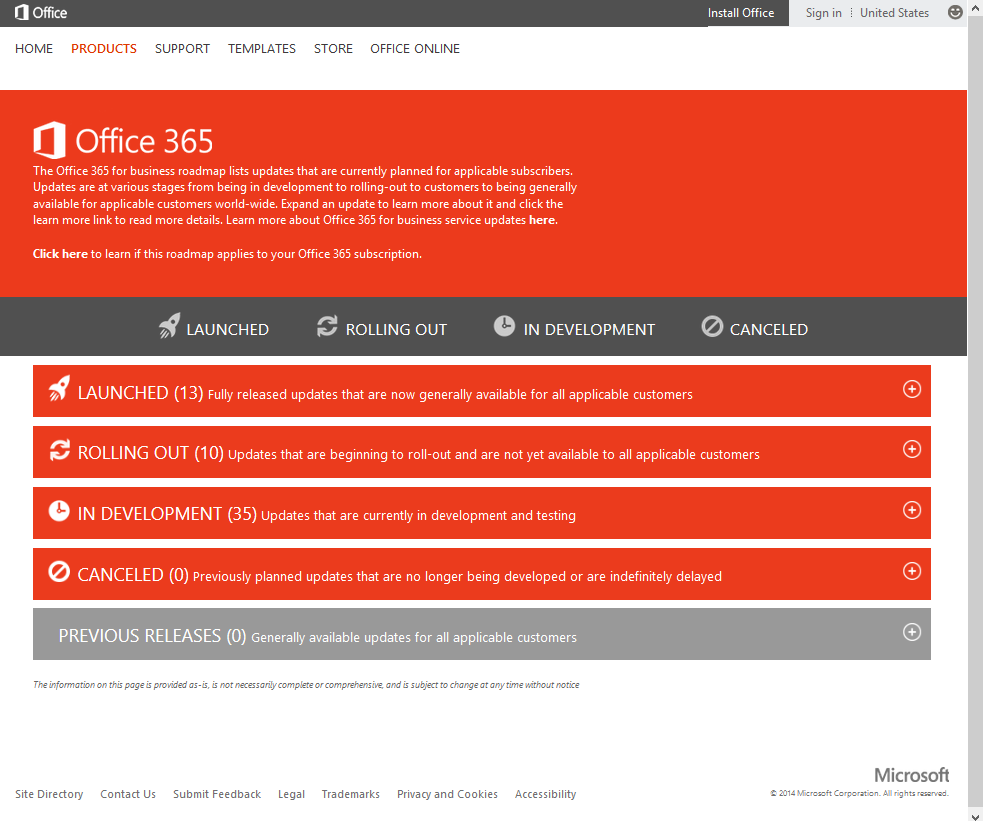
Task: Click the rocket icon on Launched (13) row
Action: coord(59,389)
